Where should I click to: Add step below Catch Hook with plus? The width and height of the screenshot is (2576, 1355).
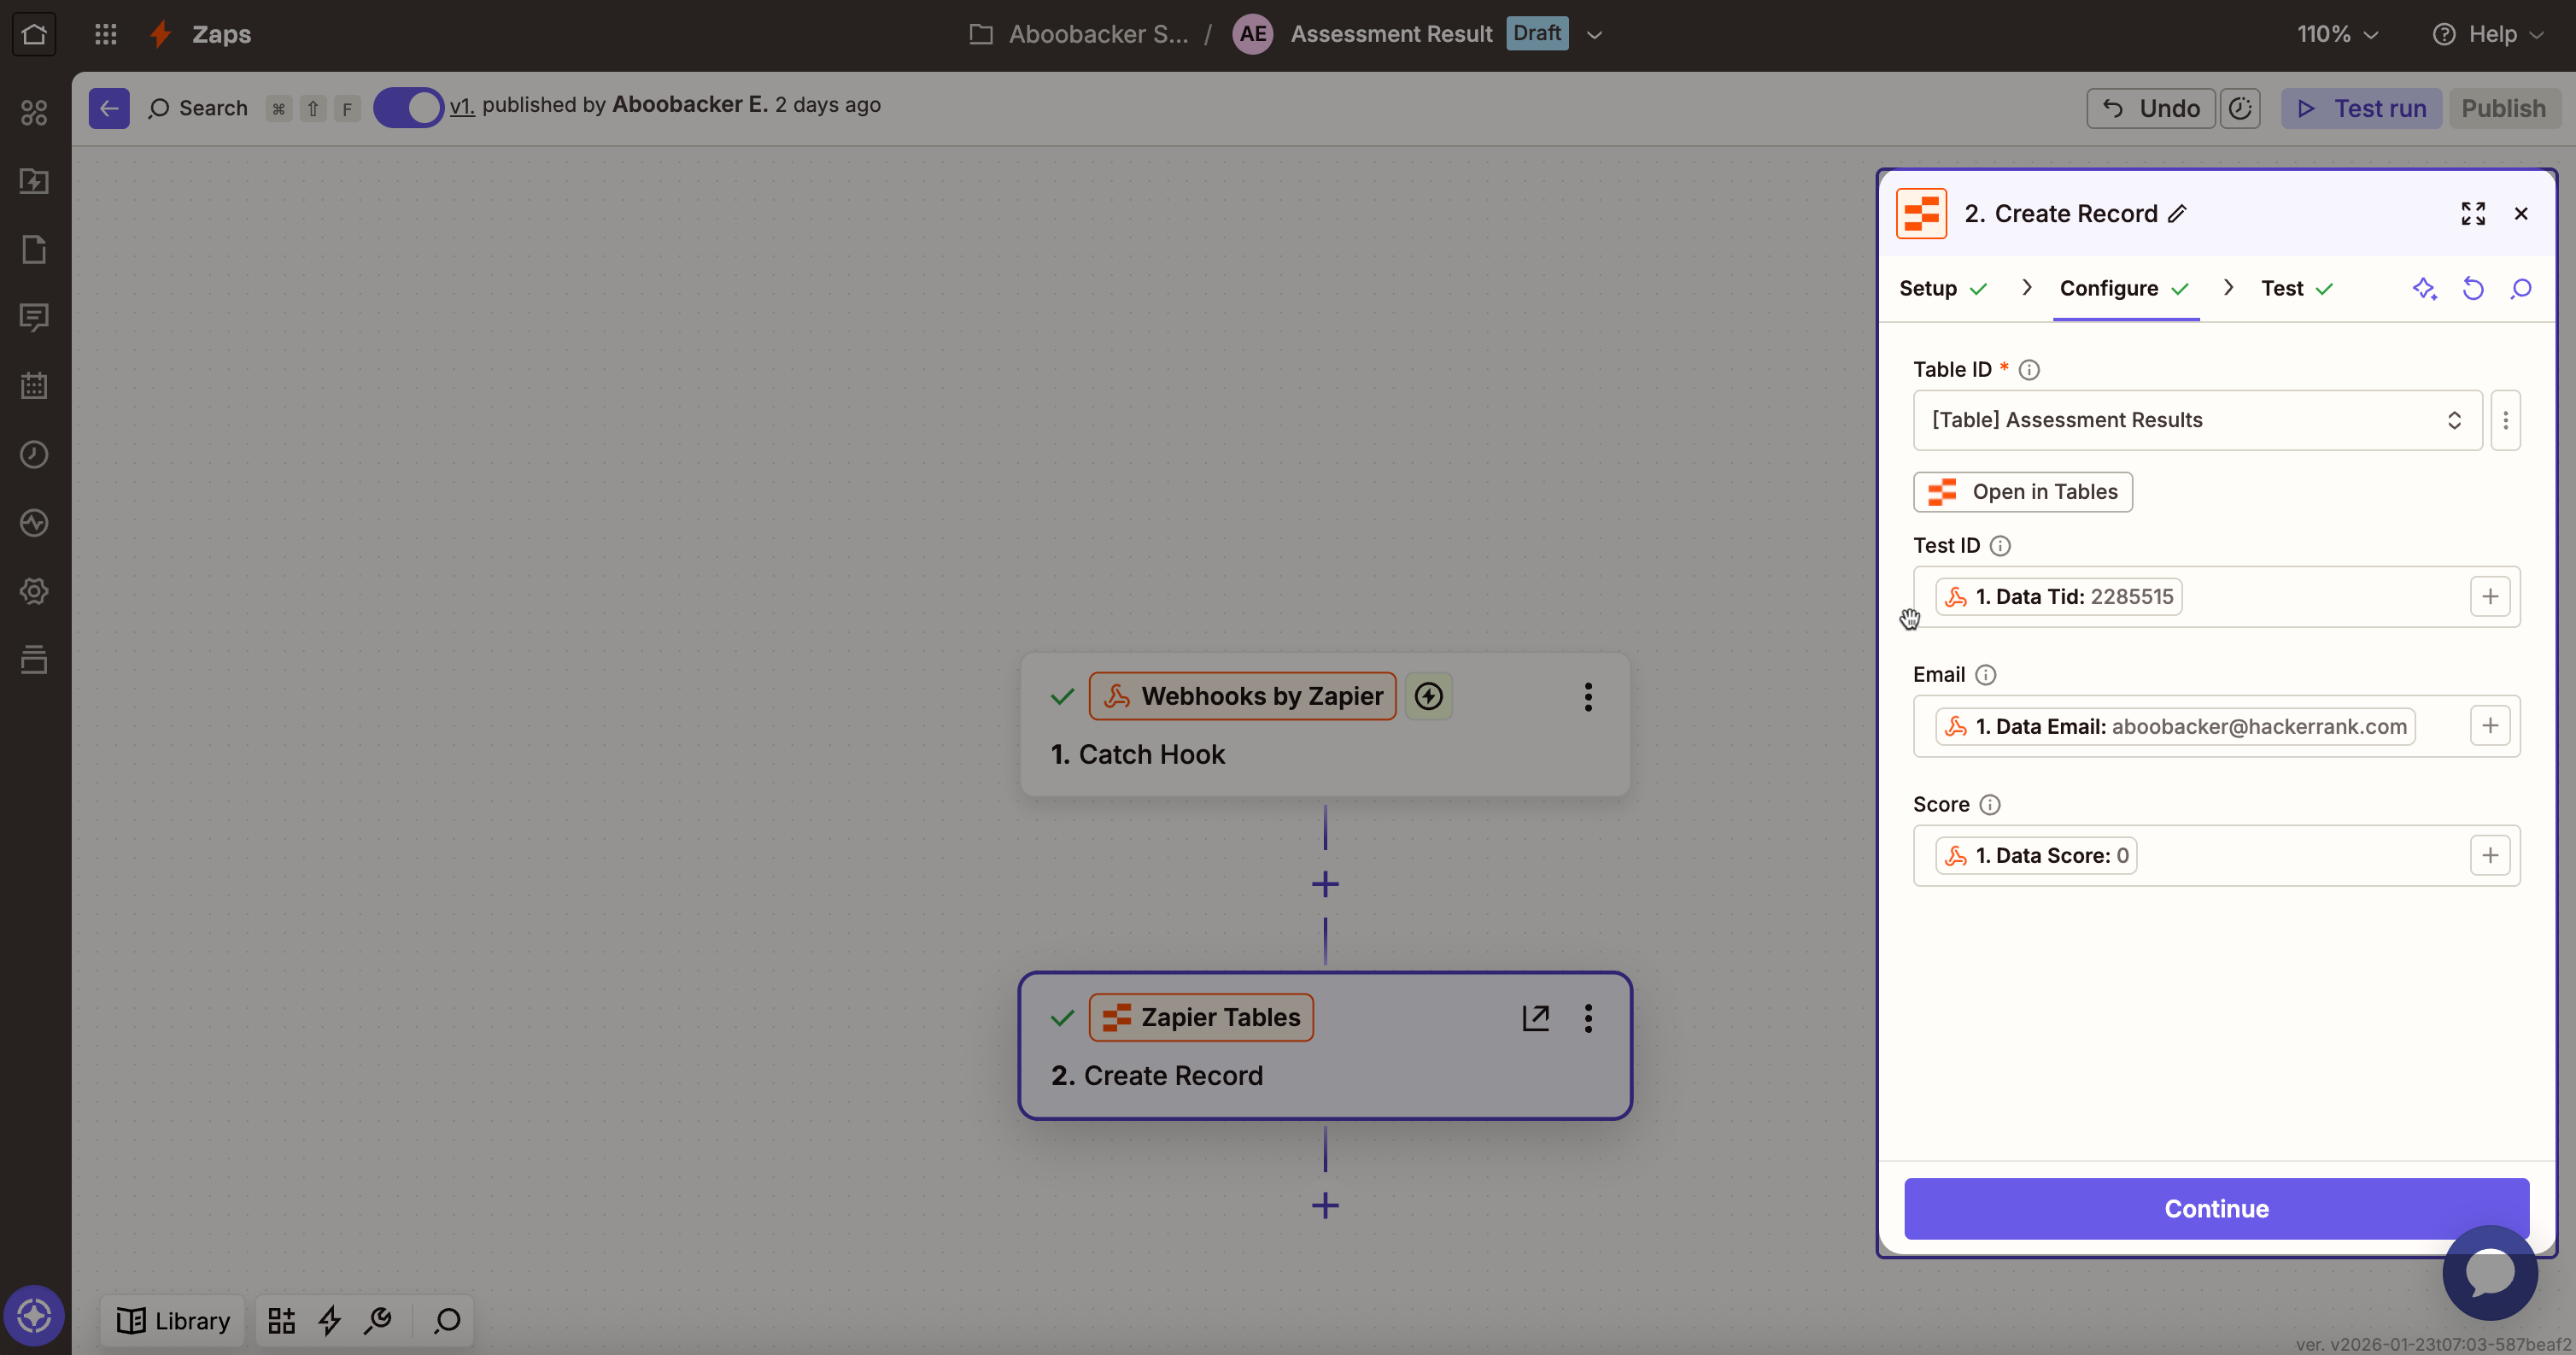point(1325,884)
